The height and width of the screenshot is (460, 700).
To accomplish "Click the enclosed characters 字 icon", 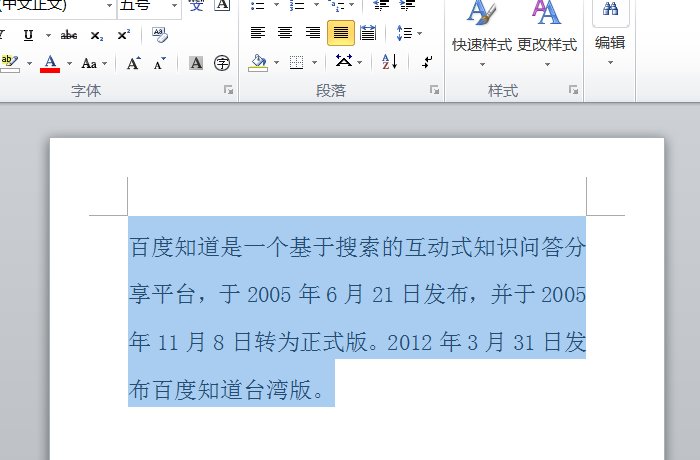I will (x=222, y=63).
